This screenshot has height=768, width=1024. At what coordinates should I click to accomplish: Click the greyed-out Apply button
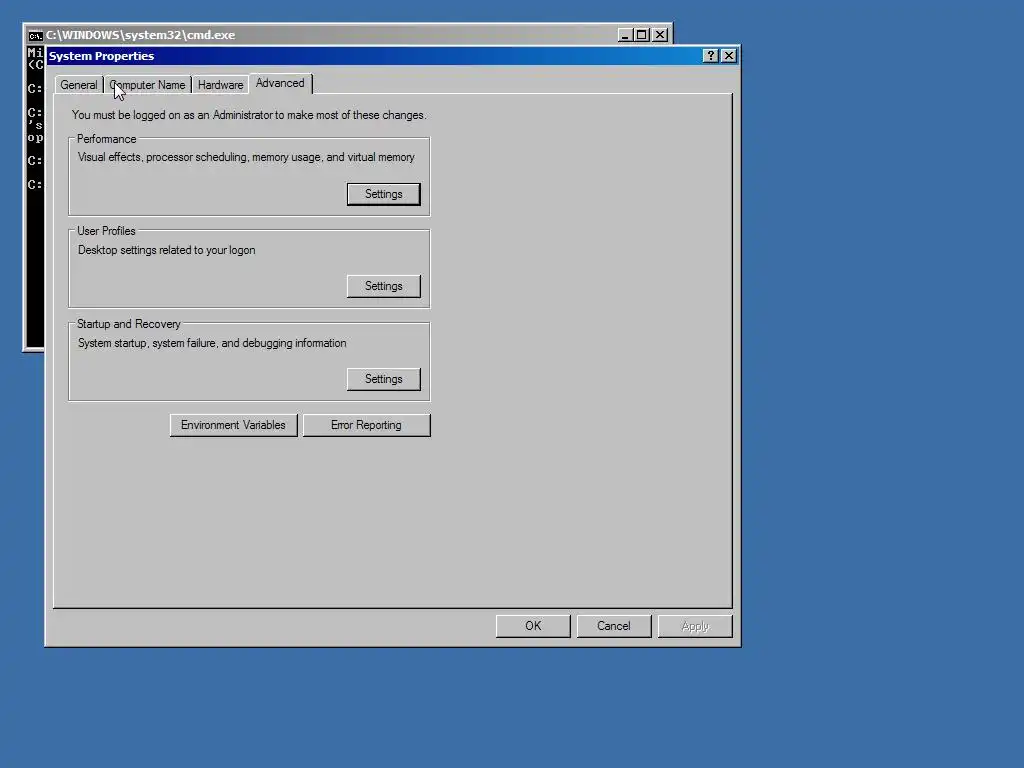(695, 626)
